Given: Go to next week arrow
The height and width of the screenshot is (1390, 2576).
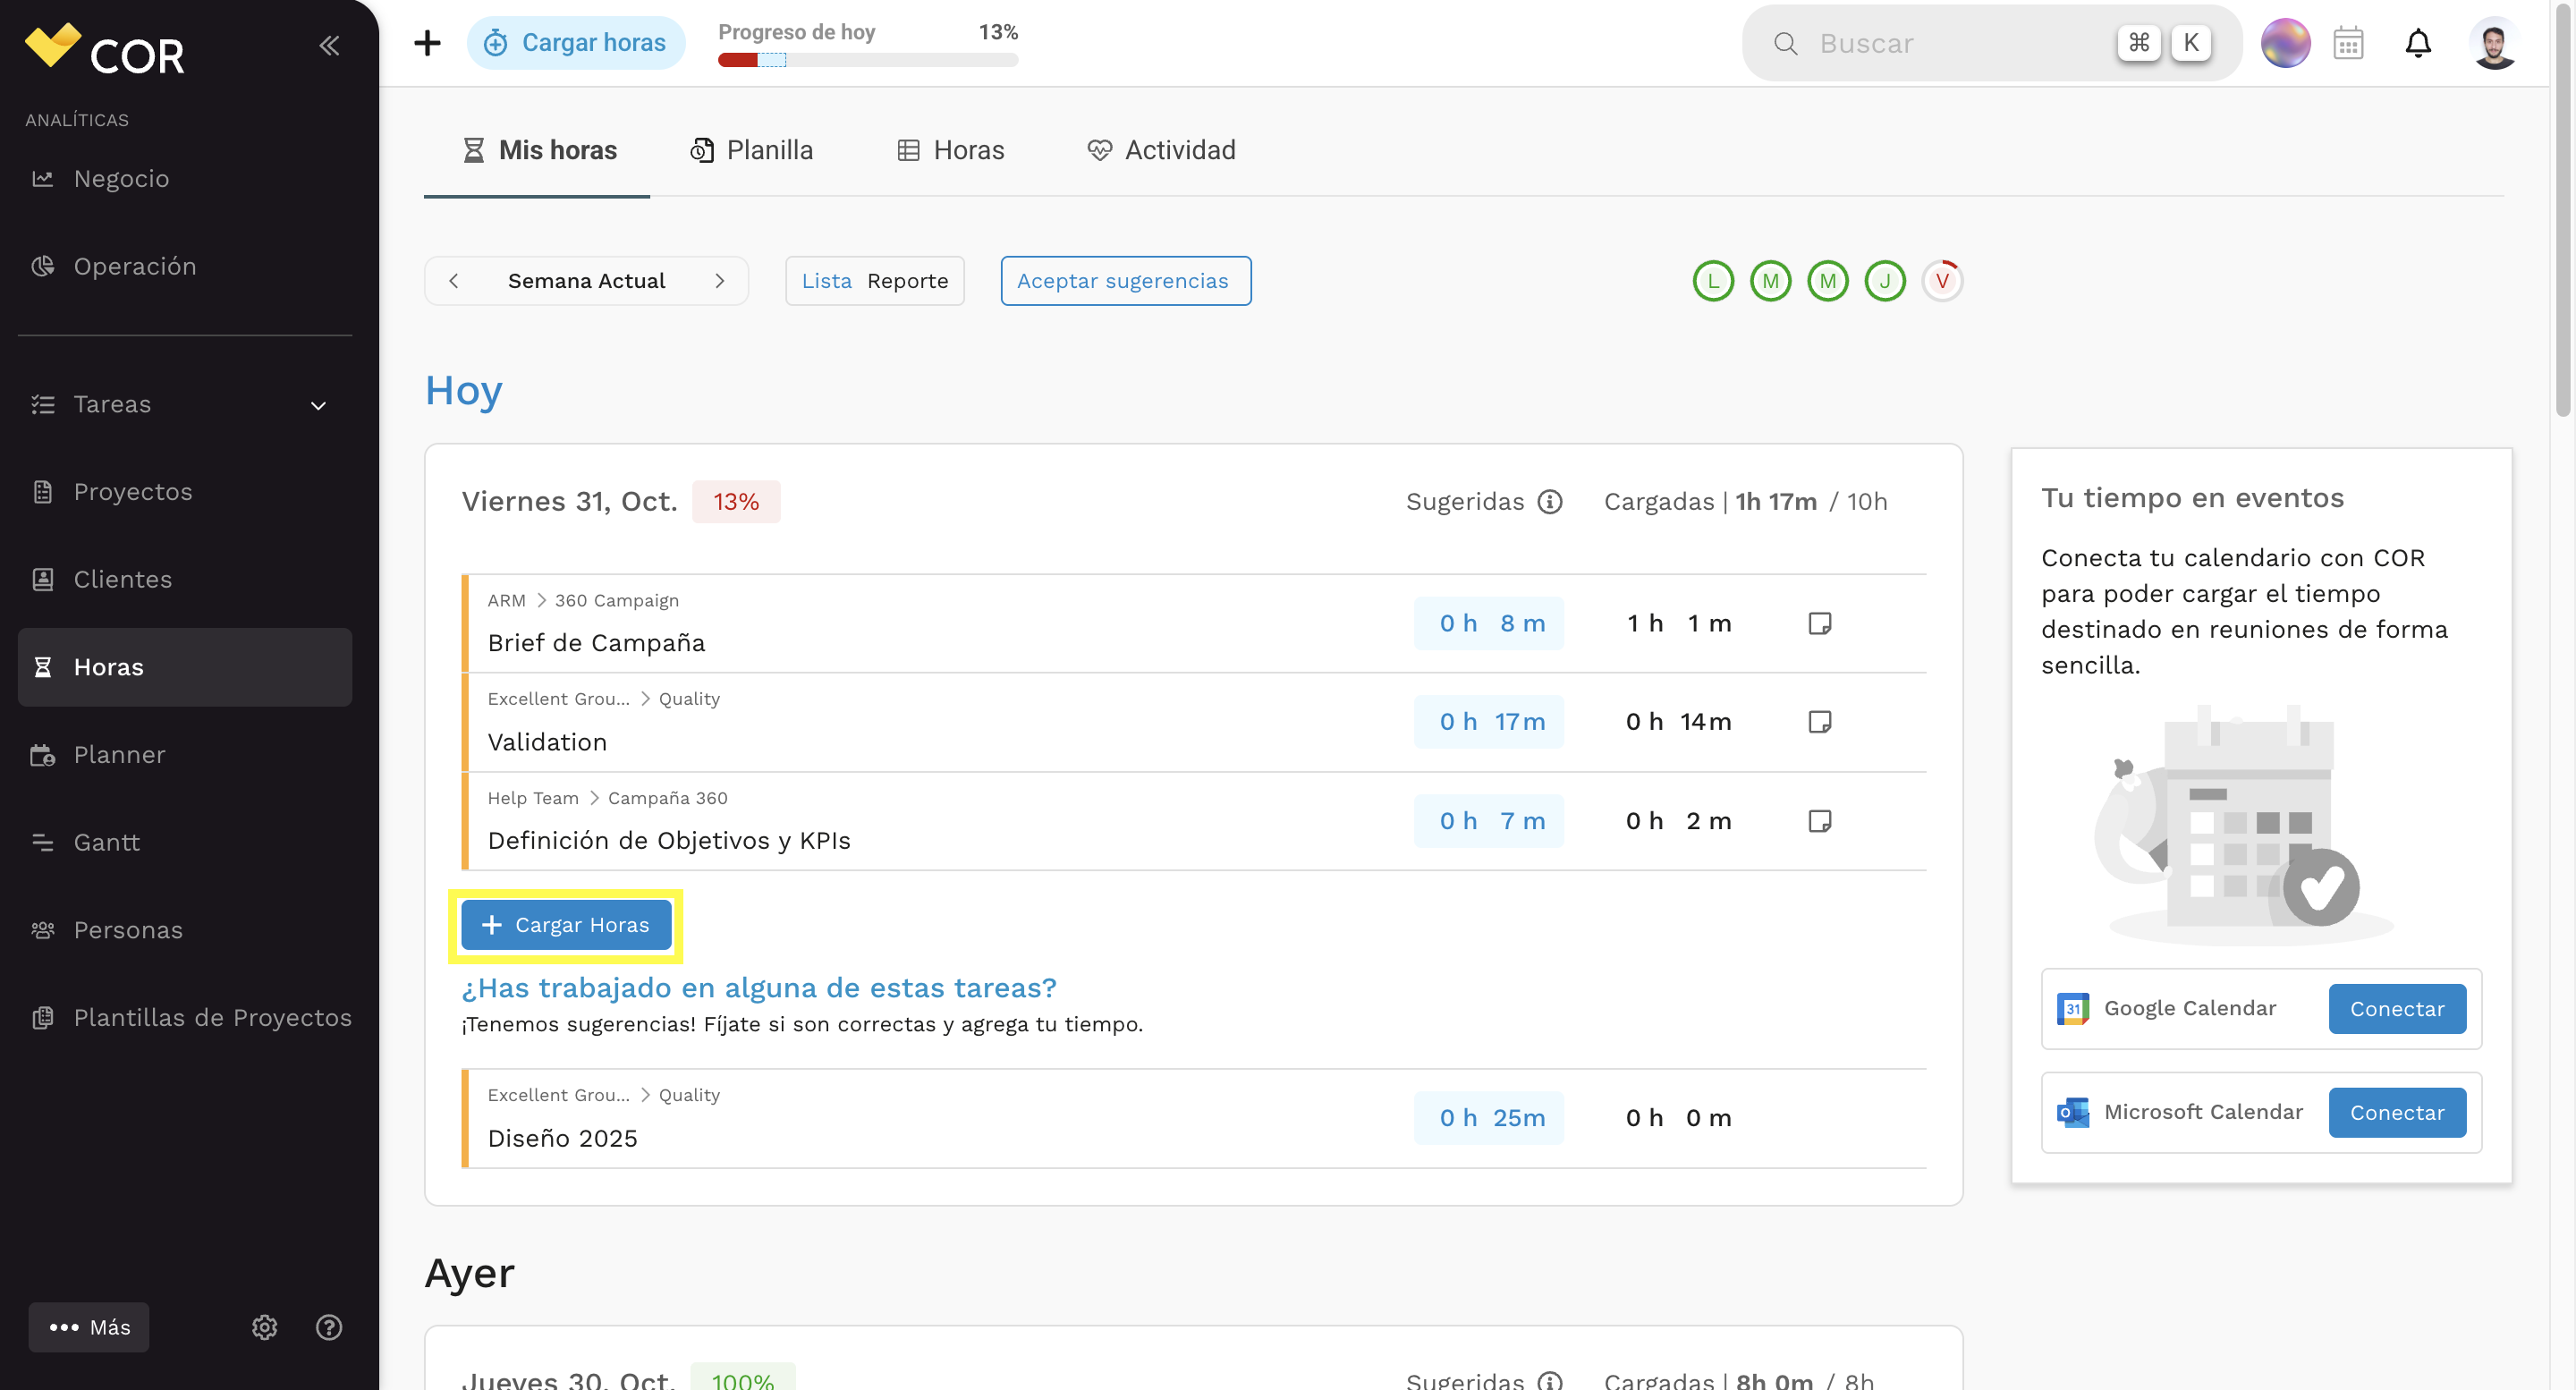Looking at the screenshot, I should click(719, 281).
